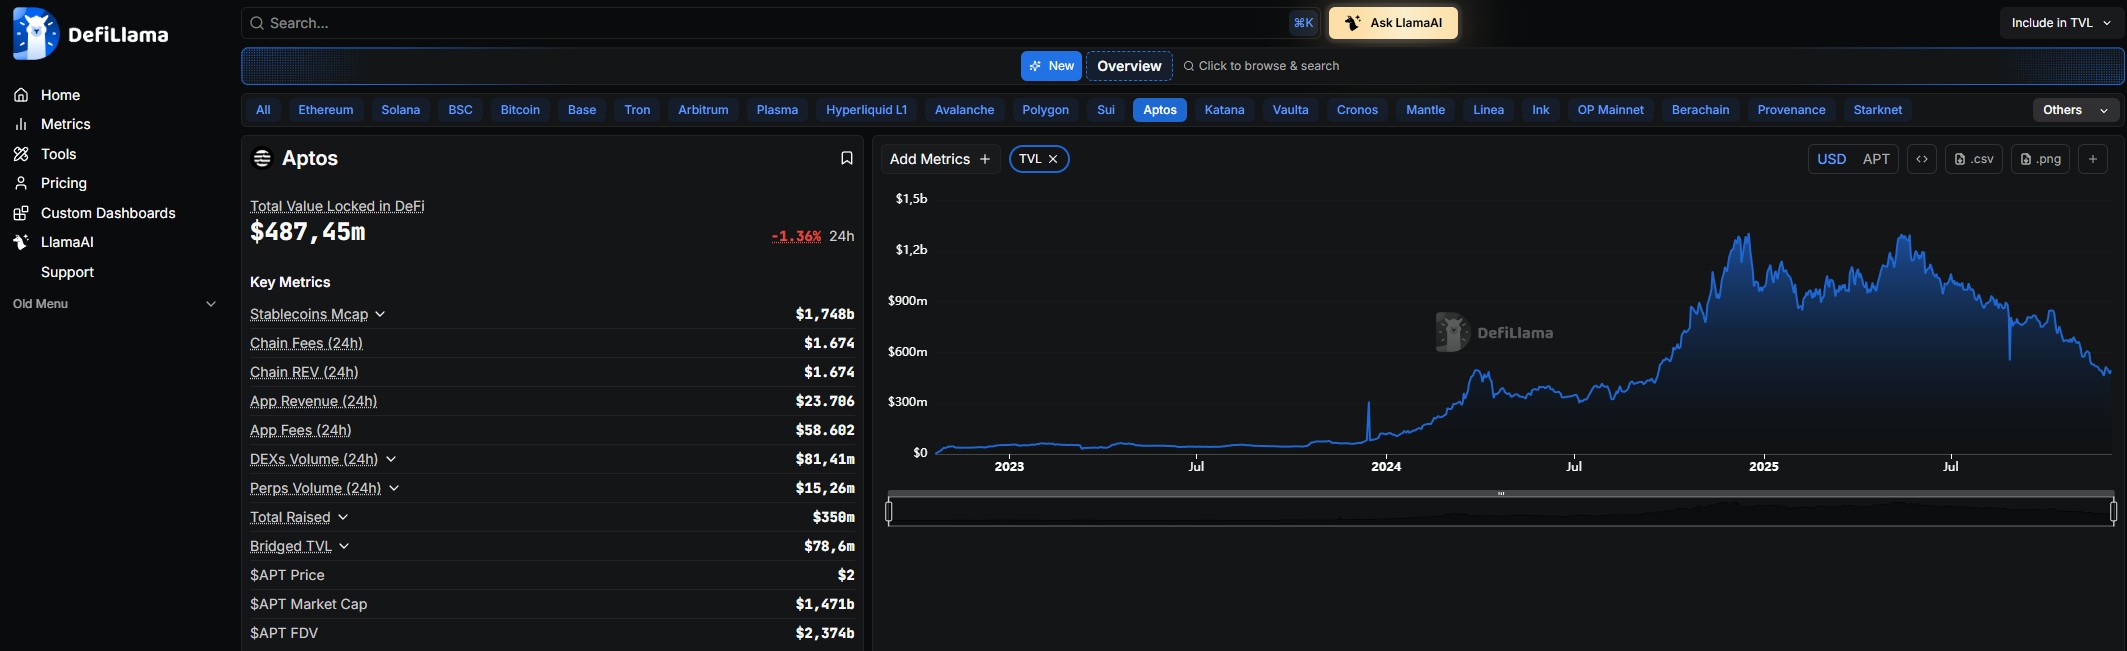Image resolution: width=2127 pixels, height=651 pixels.
Task: Open the Custom Dashboards sidebar item
Action: pyautogui.click(x=107, y=213)
